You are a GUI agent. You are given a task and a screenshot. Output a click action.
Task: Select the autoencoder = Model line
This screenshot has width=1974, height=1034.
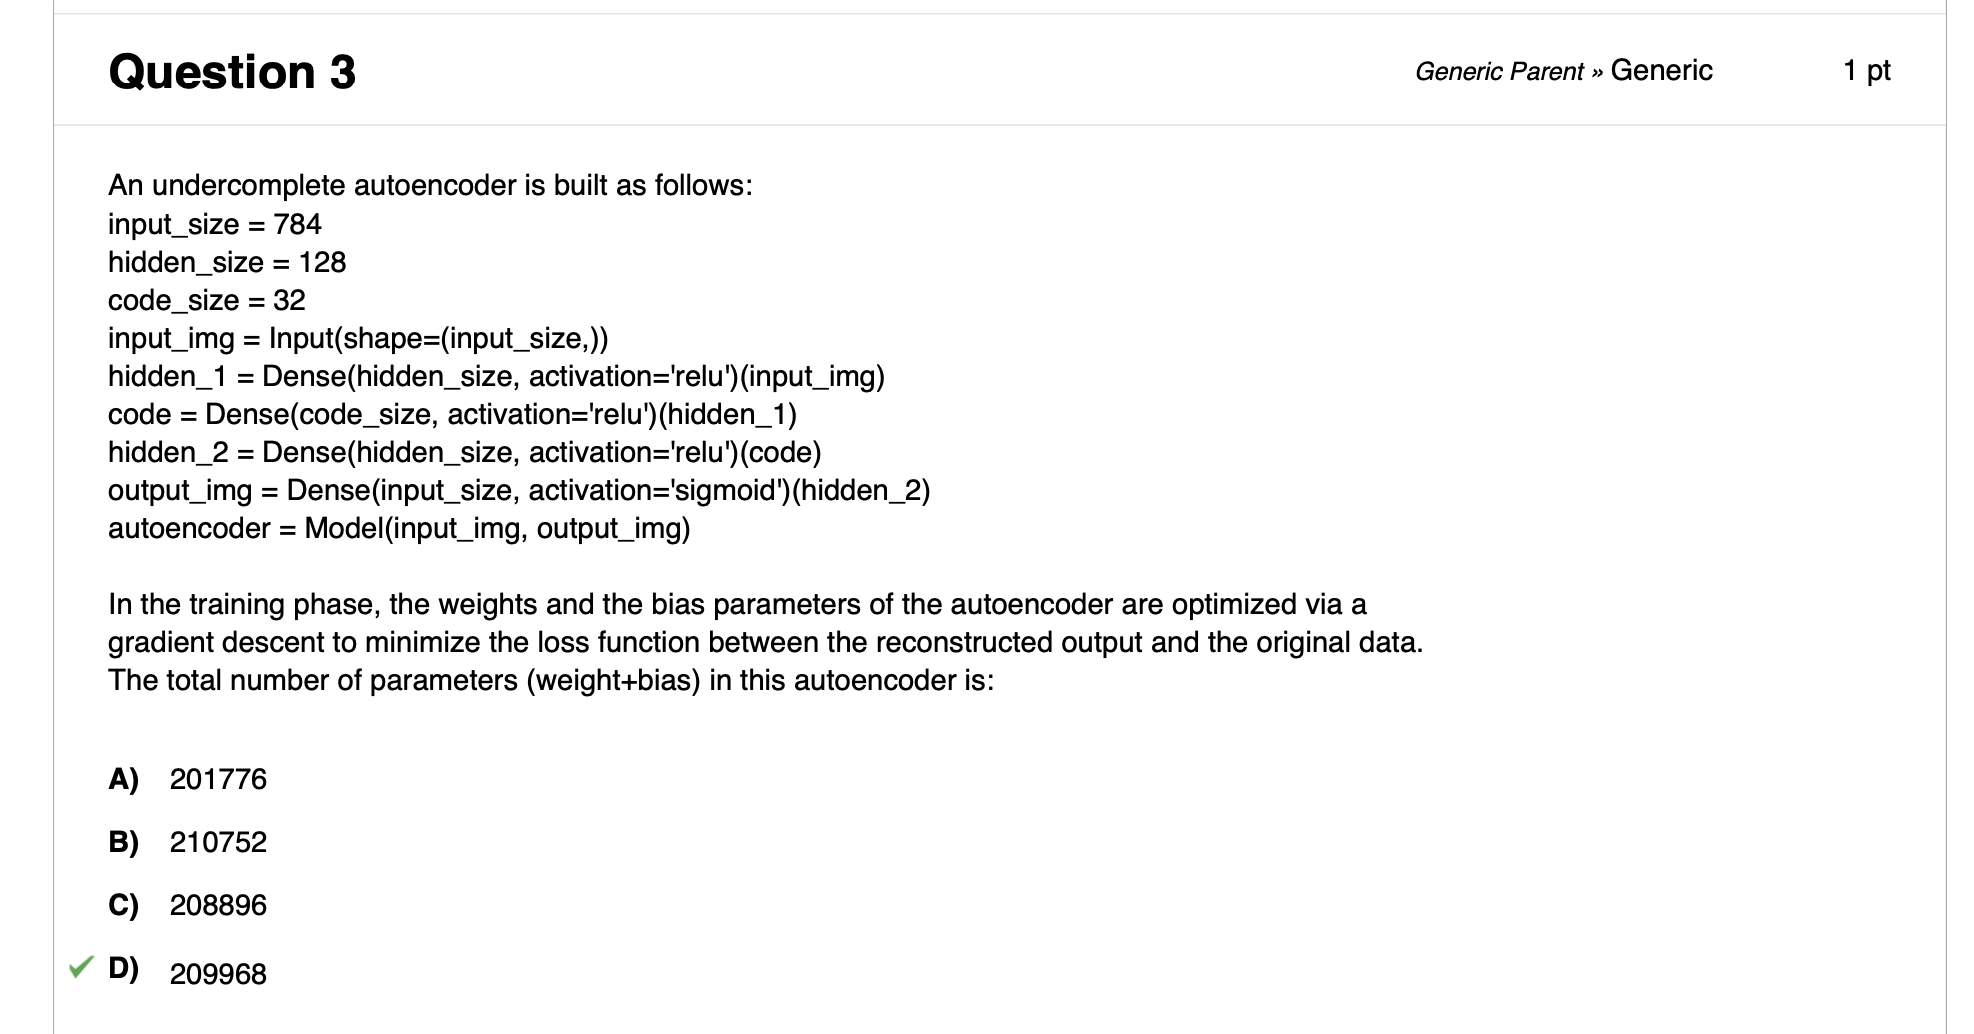click(400, 528)
